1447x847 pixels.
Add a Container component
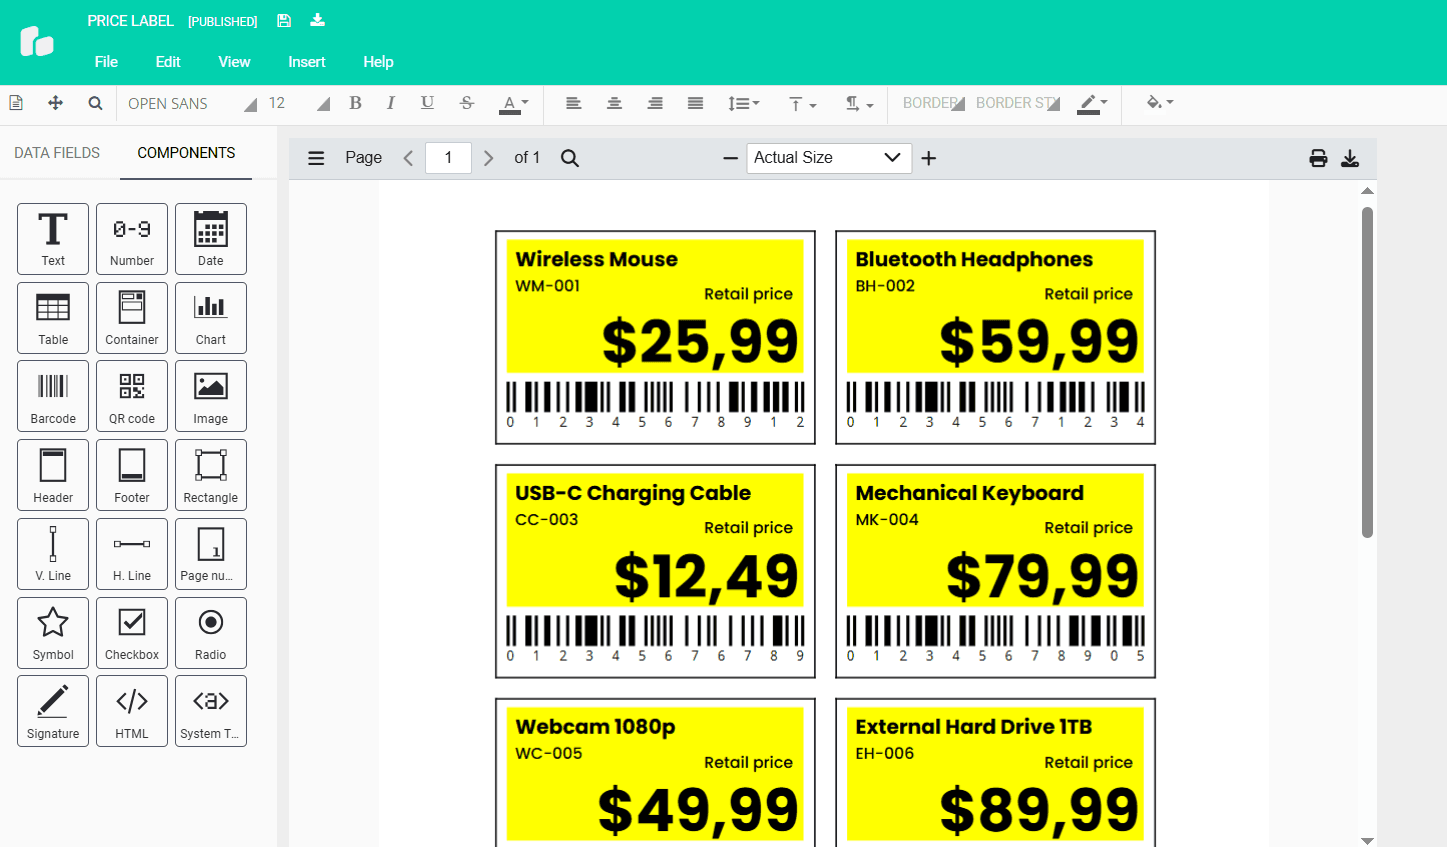132,318
